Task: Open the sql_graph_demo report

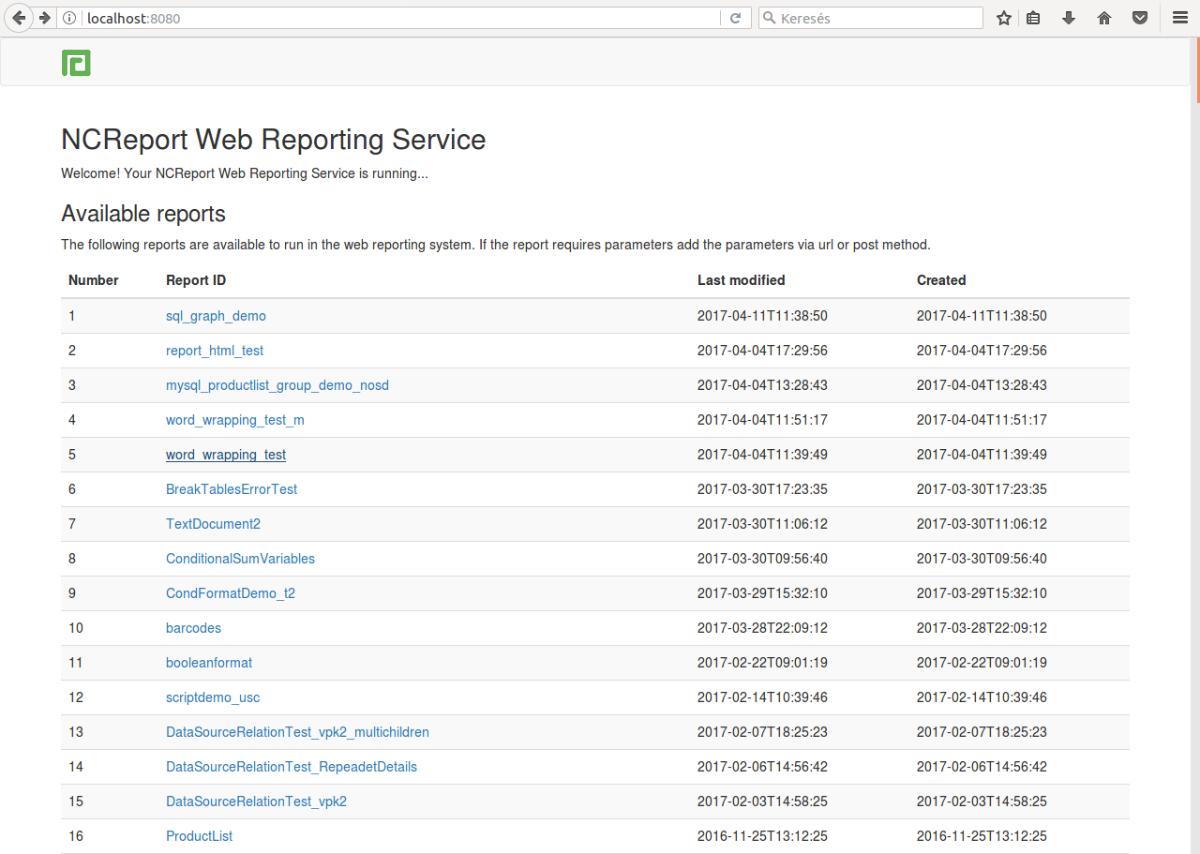Action: (x=215, y=316)
